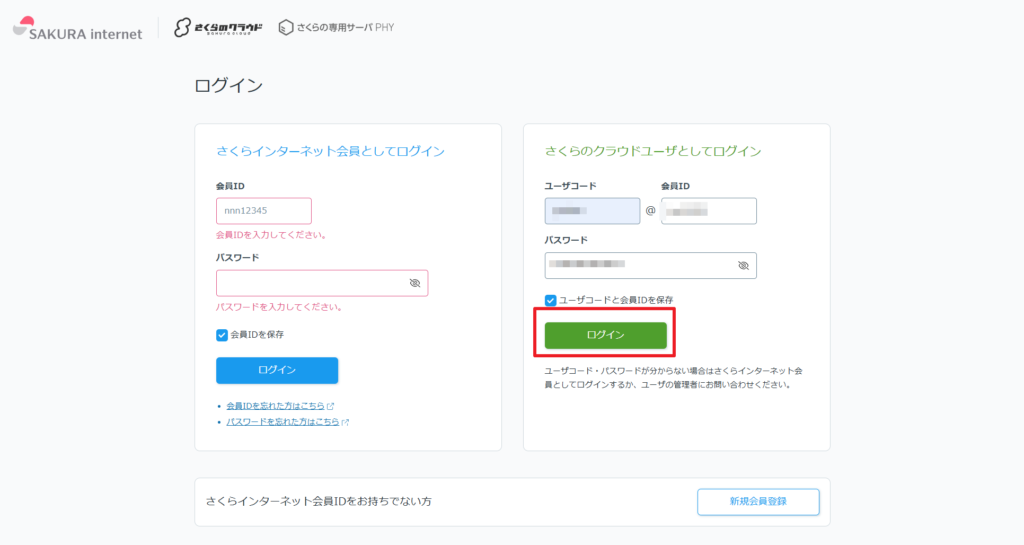Click the 新規会員登録 button

(758, 501)
